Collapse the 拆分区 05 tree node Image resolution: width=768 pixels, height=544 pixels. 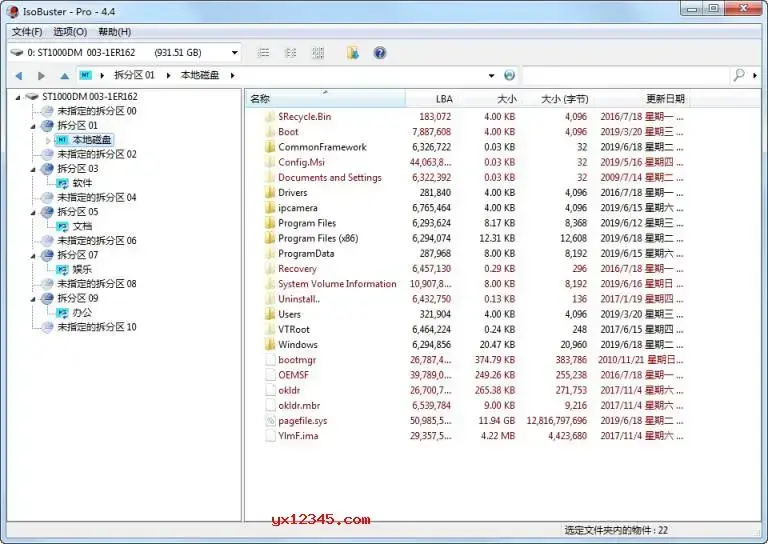pos(33,212)
